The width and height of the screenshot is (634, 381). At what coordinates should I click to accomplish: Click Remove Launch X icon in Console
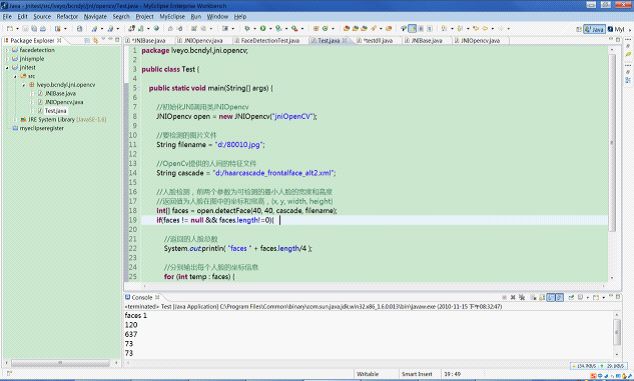pyautogui.click(x=513, y=297)
